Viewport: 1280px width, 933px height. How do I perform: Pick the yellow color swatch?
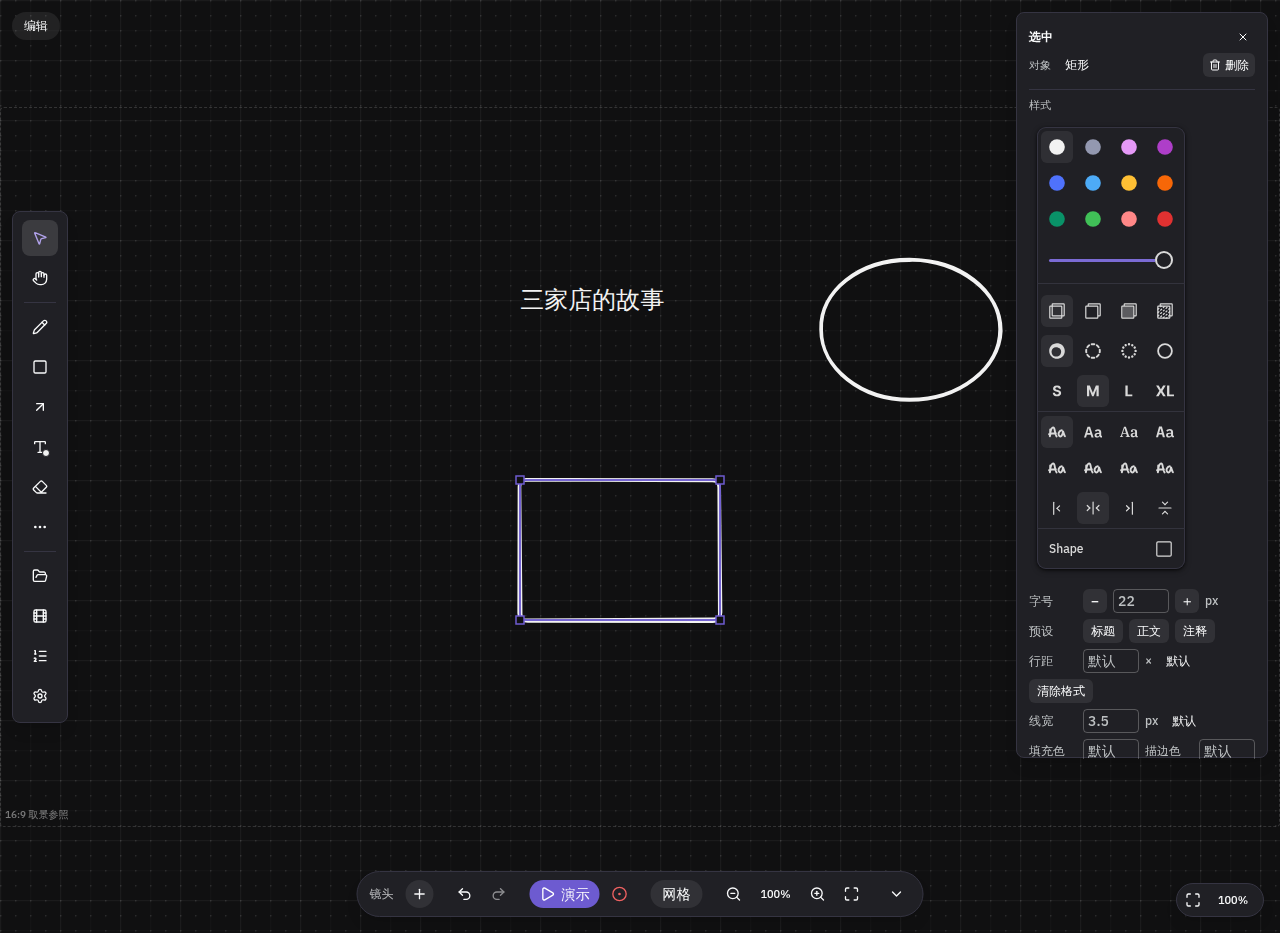(x=1129, y=183)
